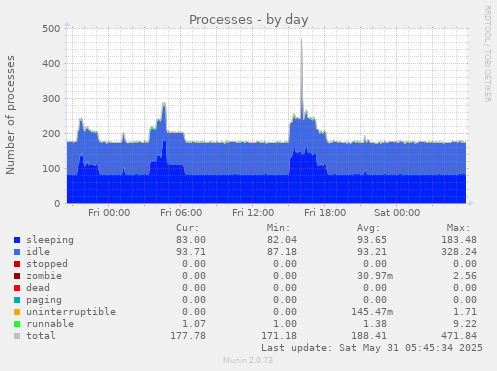Click total max value 471.84
The image size is (497, 371).
point(459,336)
